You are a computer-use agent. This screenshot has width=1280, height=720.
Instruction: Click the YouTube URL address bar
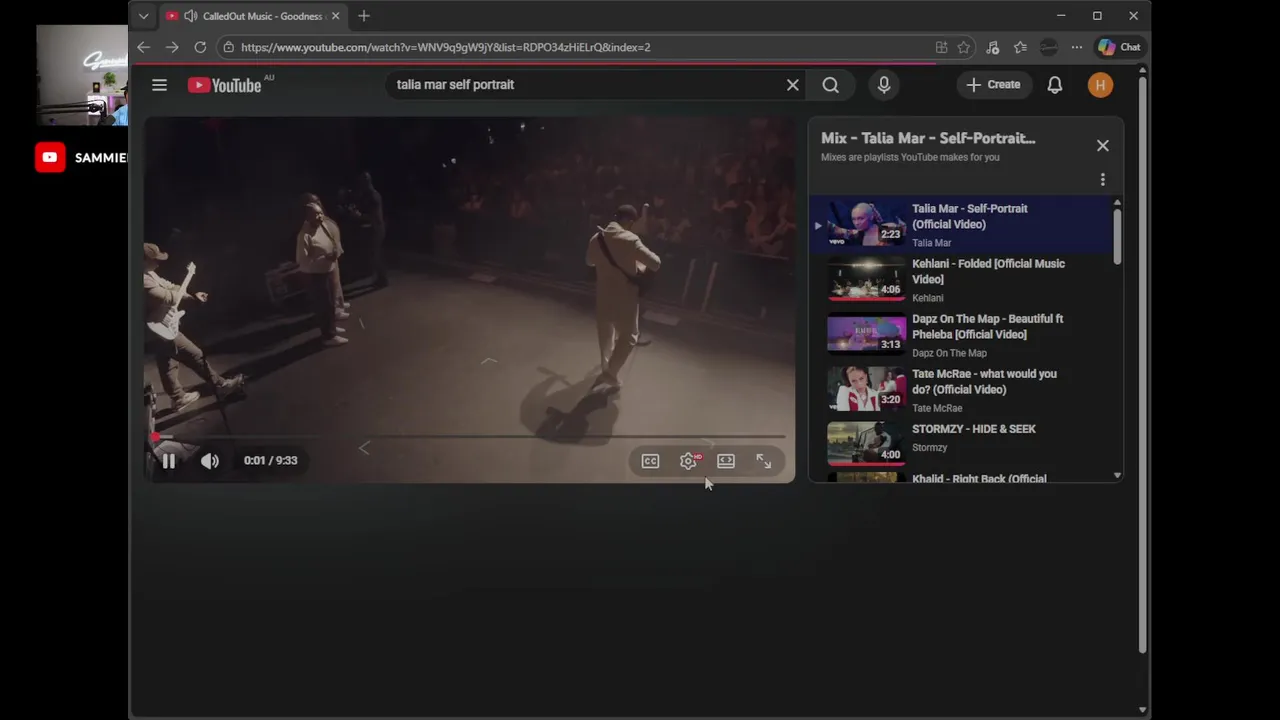(445, 47)
